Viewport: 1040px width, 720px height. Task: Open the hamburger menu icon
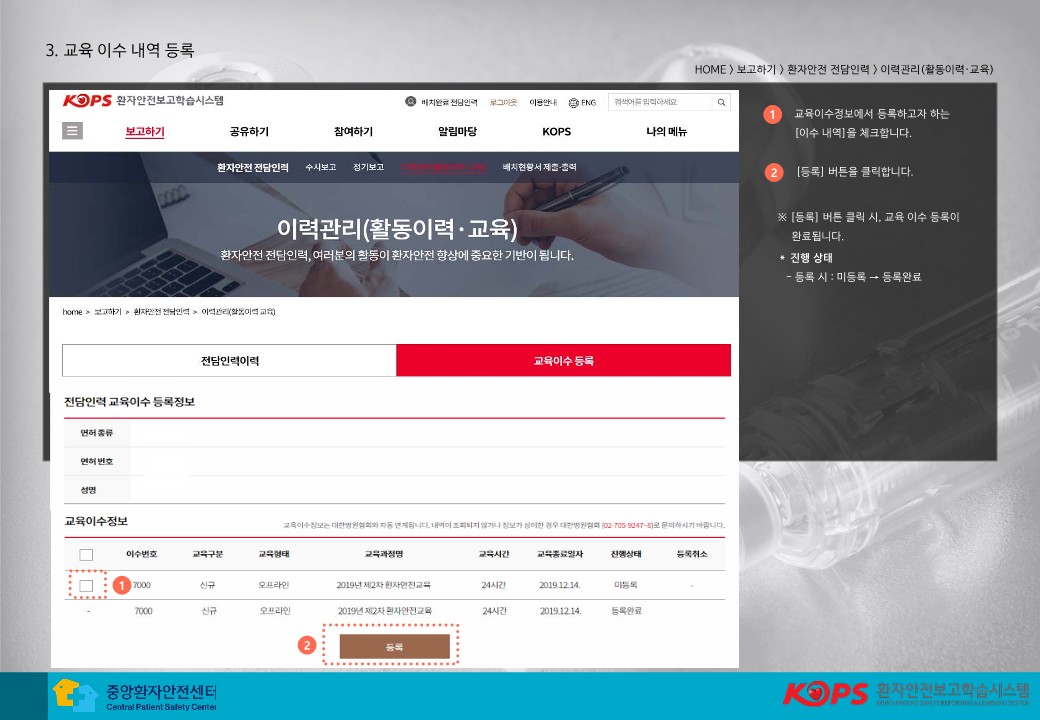(72, 131)
